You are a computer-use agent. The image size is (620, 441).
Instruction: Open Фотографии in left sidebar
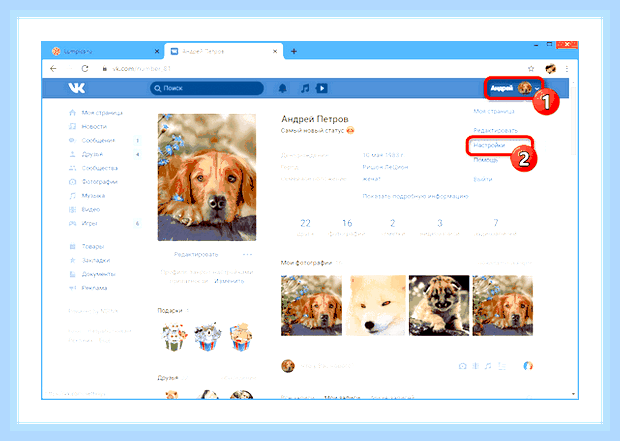[x=100, y=182]
